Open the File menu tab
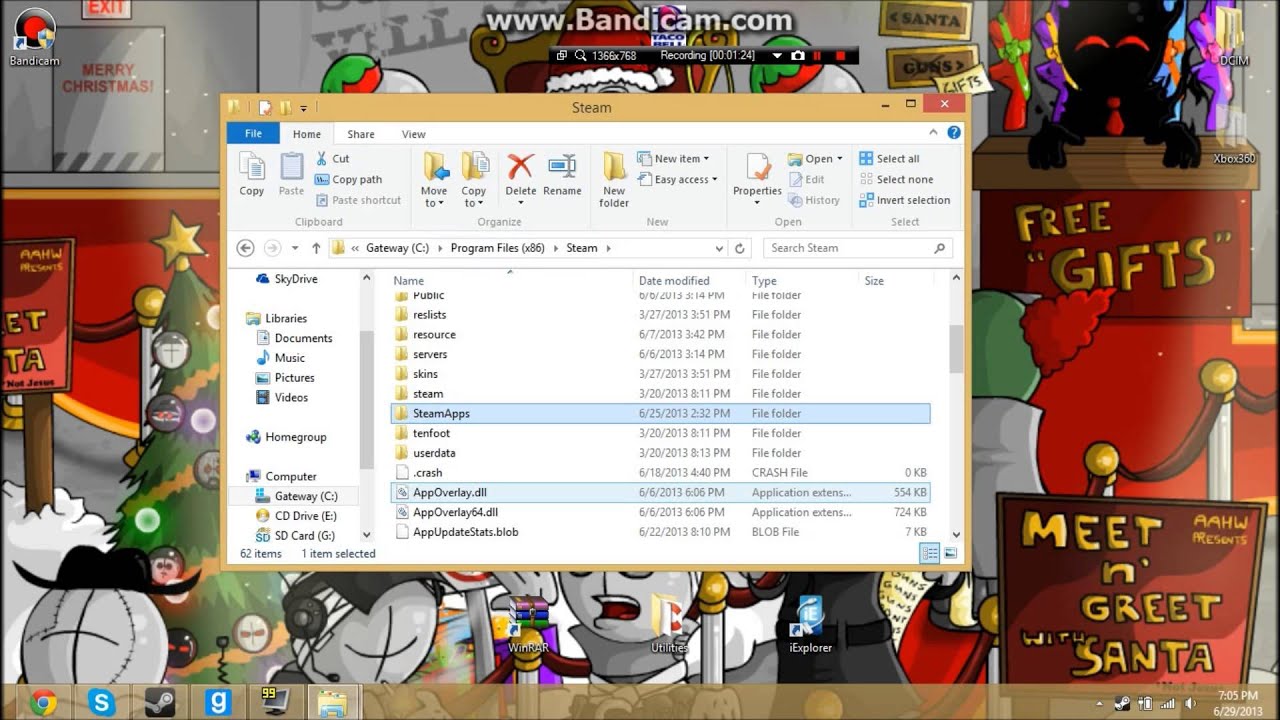This screenshot has height=720, width=1280. [253, 133]
